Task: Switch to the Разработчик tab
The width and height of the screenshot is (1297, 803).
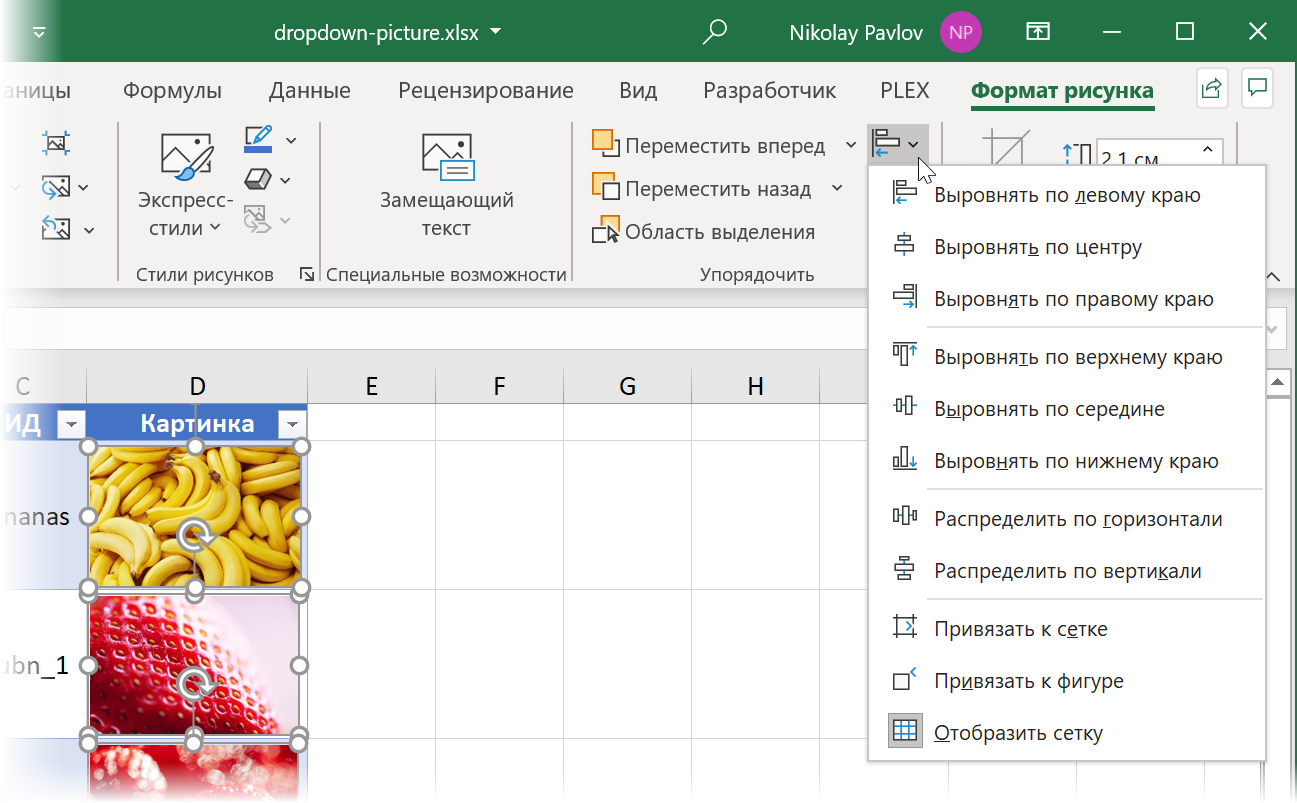Action: click(770, 91)
